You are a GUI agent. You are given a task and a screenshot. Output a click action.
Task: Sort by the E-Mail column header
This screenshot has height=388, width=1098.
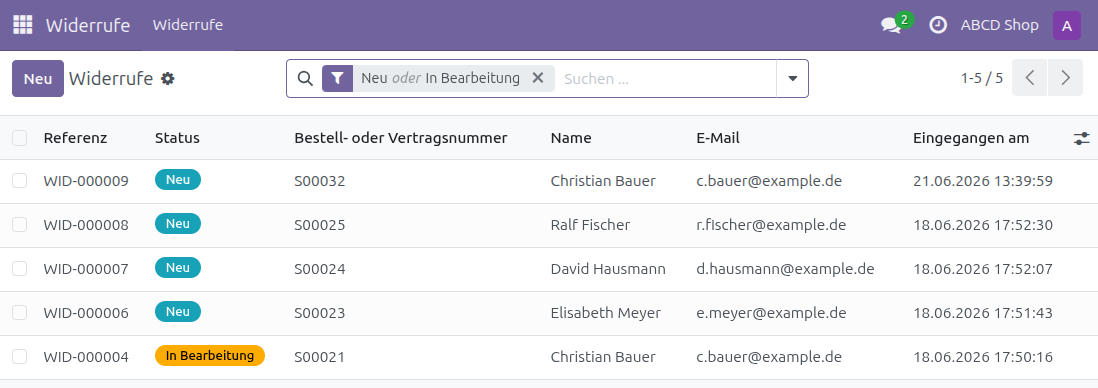click(x=718, y=138)
